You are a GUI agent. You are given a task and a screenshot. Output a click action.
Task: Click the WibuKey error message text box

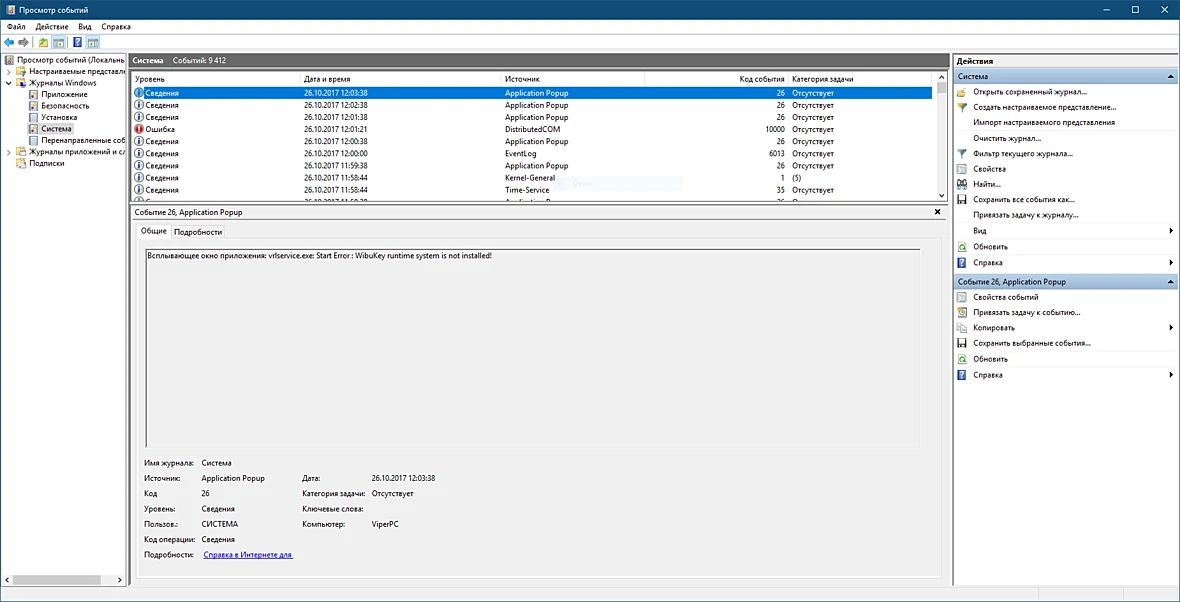(533, 348)
